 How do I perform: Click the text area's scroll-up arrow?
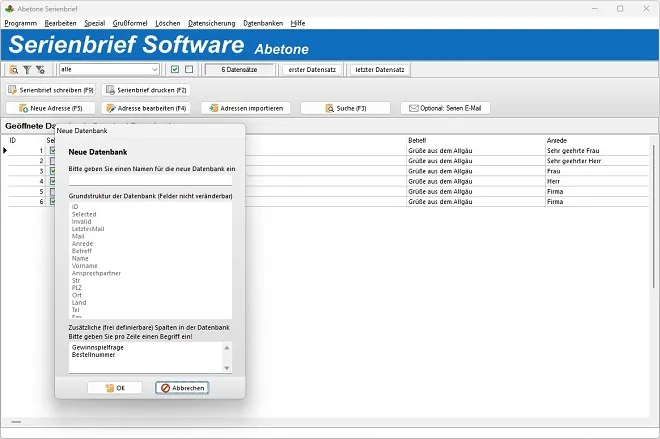(x=227, y=348)
